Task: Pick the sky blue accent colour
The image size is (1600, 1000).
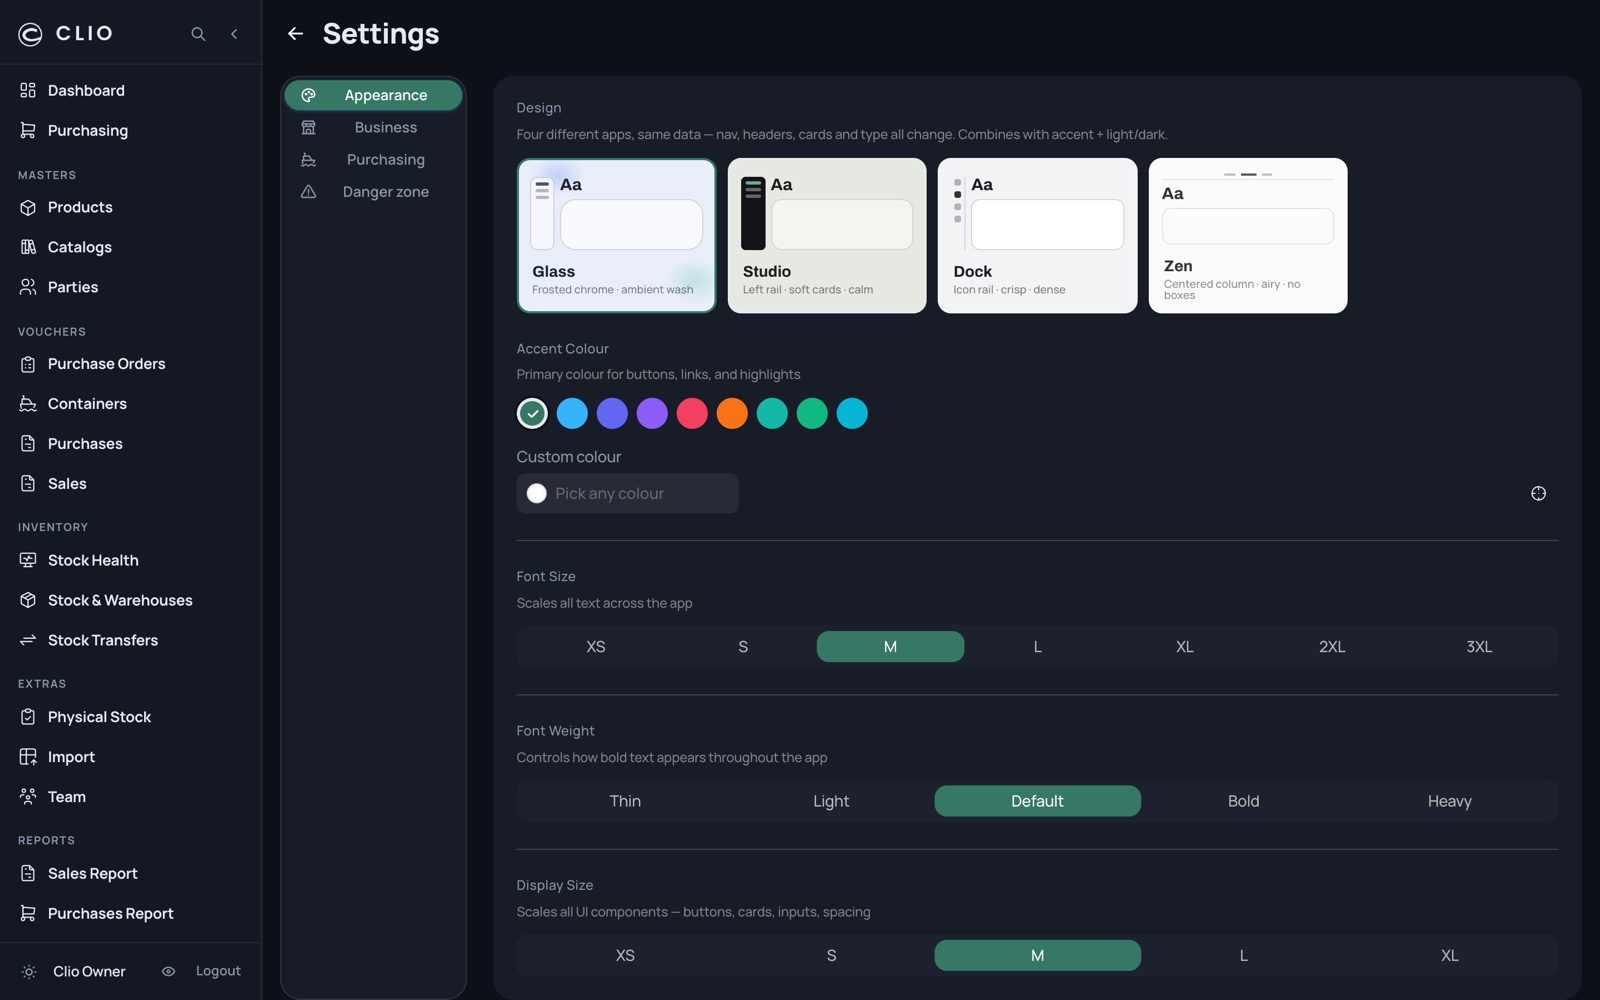Action: point(572,413)
